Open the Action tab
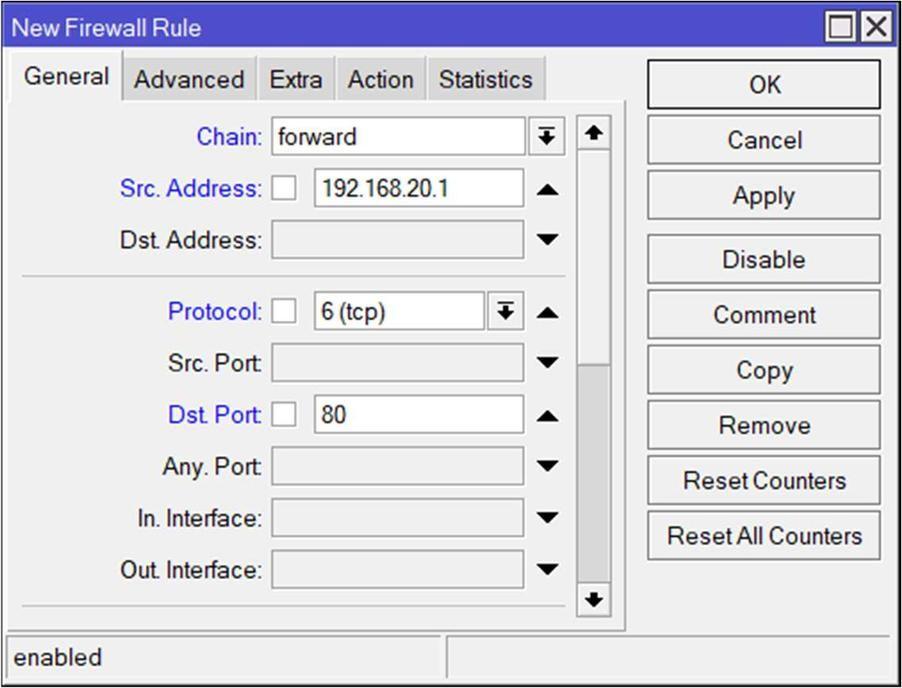This screenshot has width=902, height=688. (x=380, y=80)
